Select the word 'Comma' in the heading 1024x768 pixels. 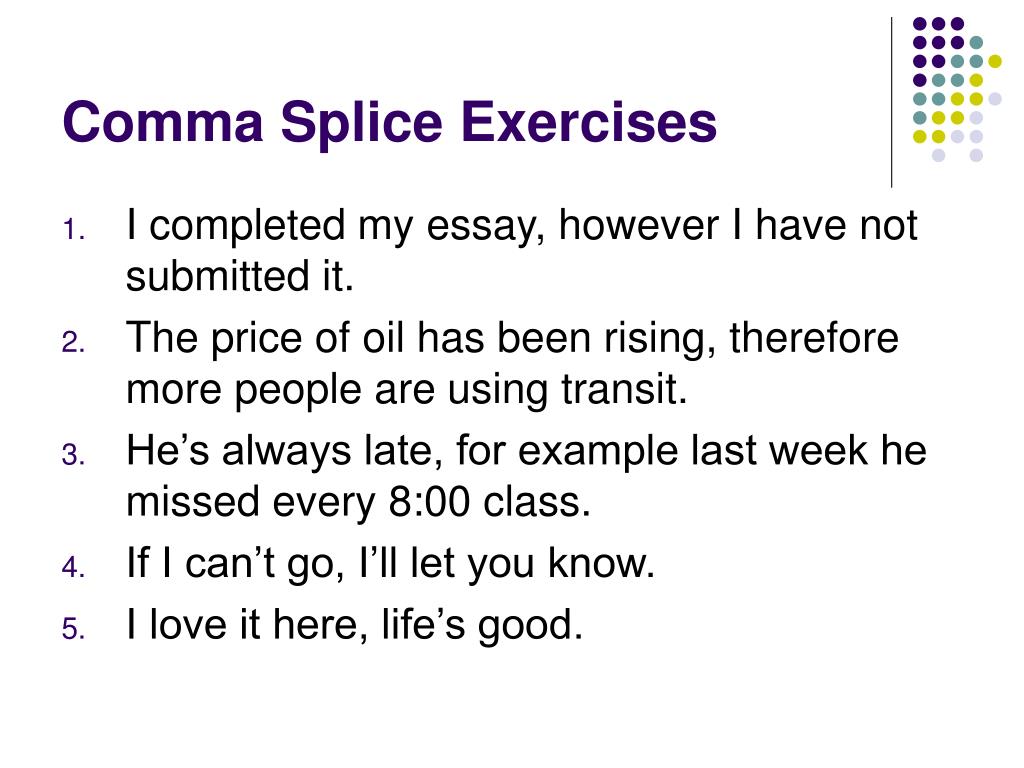click(x=163, y=122)
